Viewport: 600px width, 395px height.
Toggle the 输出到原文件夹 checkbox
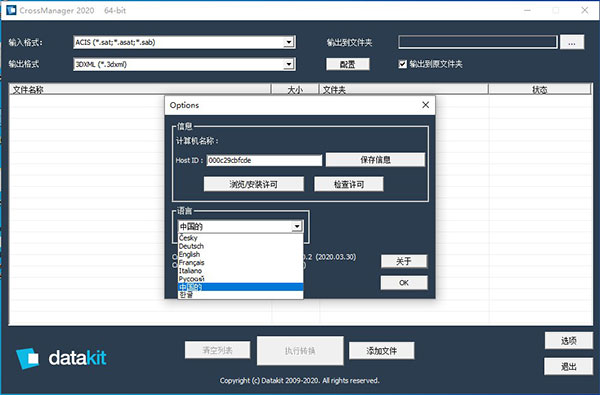pyautogui.click(x=402, y=64)
